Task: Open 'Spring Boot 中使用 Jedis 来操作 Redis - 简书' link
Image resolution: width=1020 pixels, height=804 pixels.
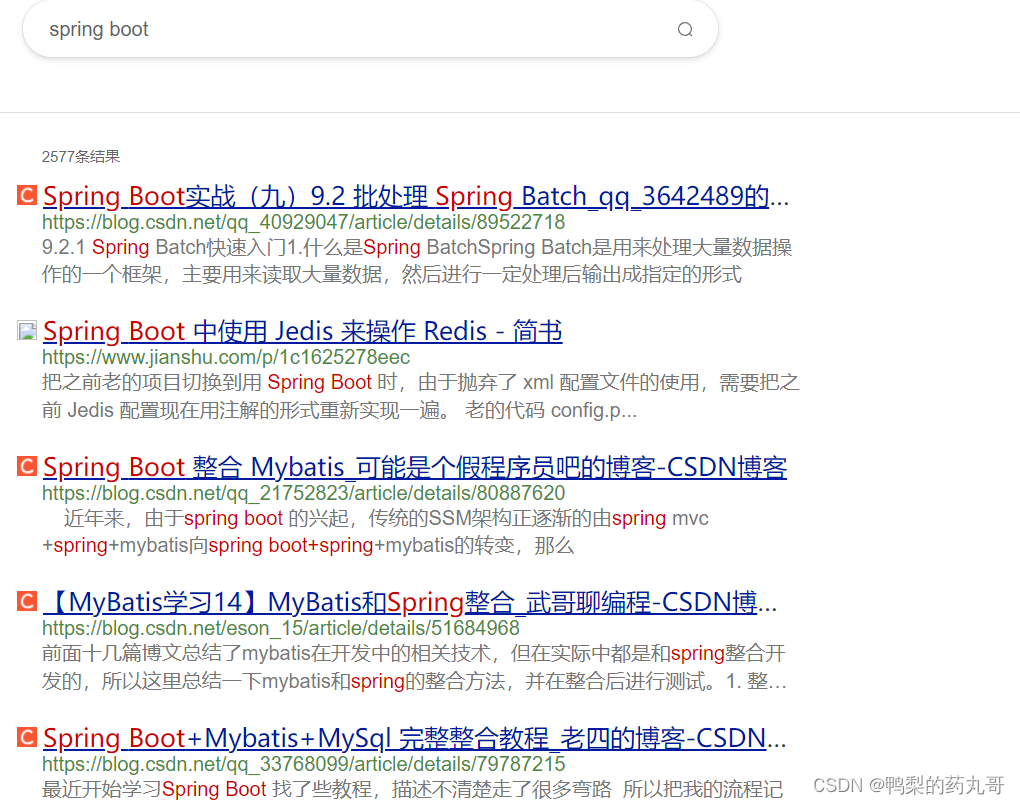Action: coord(302,331)
